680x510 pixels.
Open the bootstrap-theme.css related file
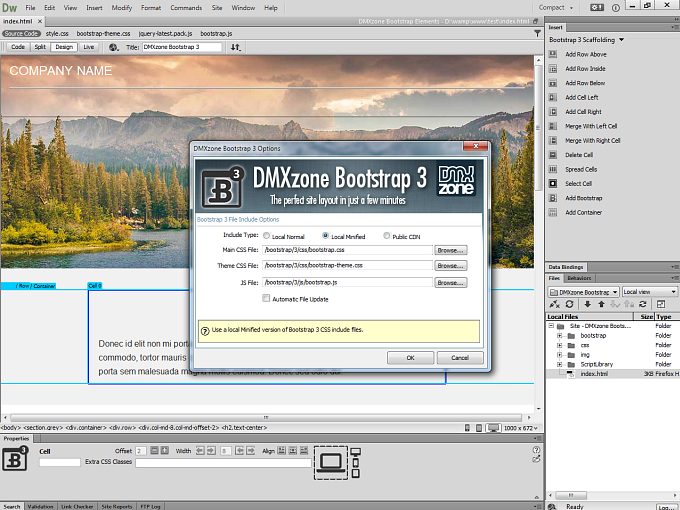pyautogui.click(x=103, y=33)
